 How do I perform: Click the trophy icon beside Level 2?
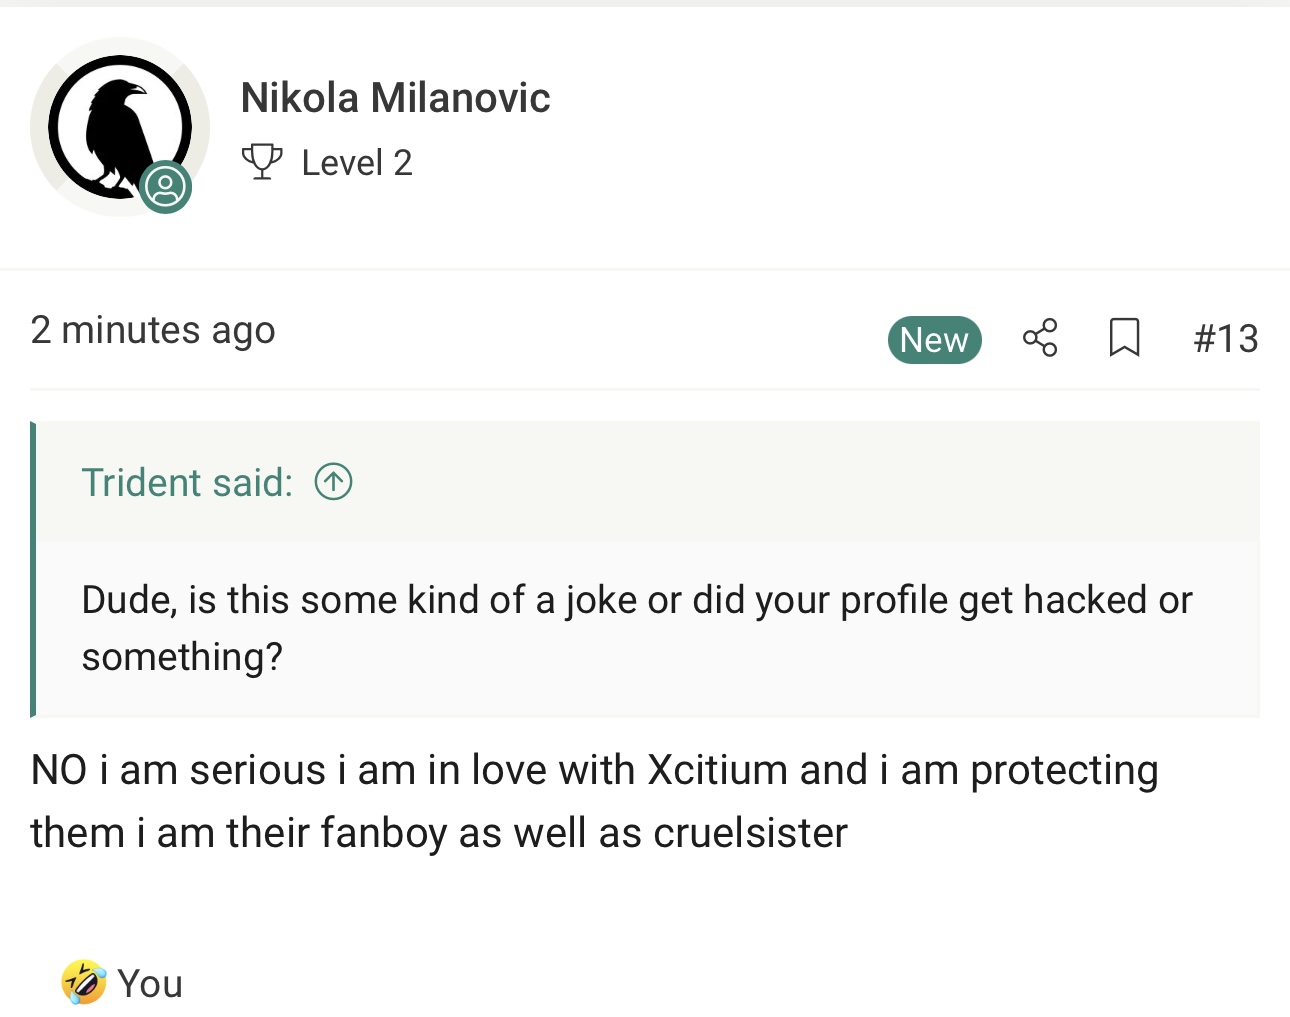[x=262, y=162]
